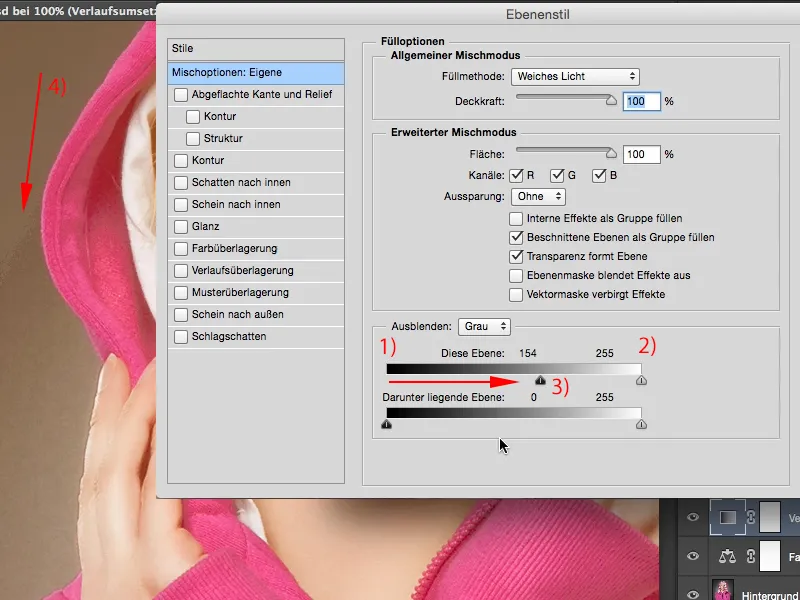
Task: Select the white layer mask of the Farbbalance layer
Action: (x=769, y=555)
